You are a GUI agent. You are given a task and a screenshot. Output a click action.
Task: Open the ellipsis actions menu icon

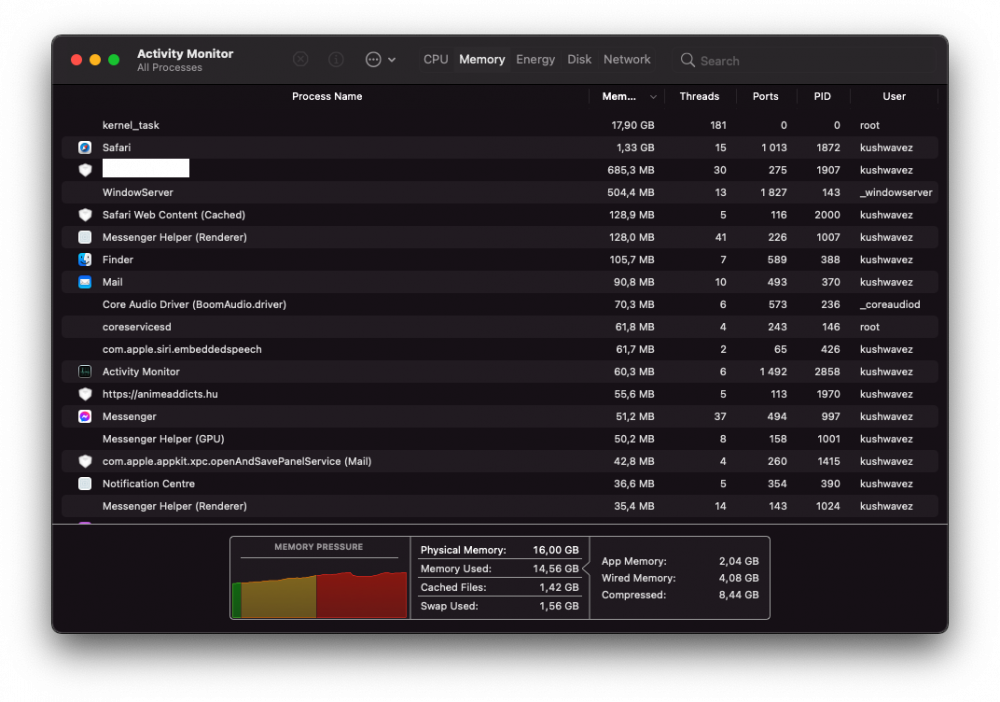tap(373, 59)
